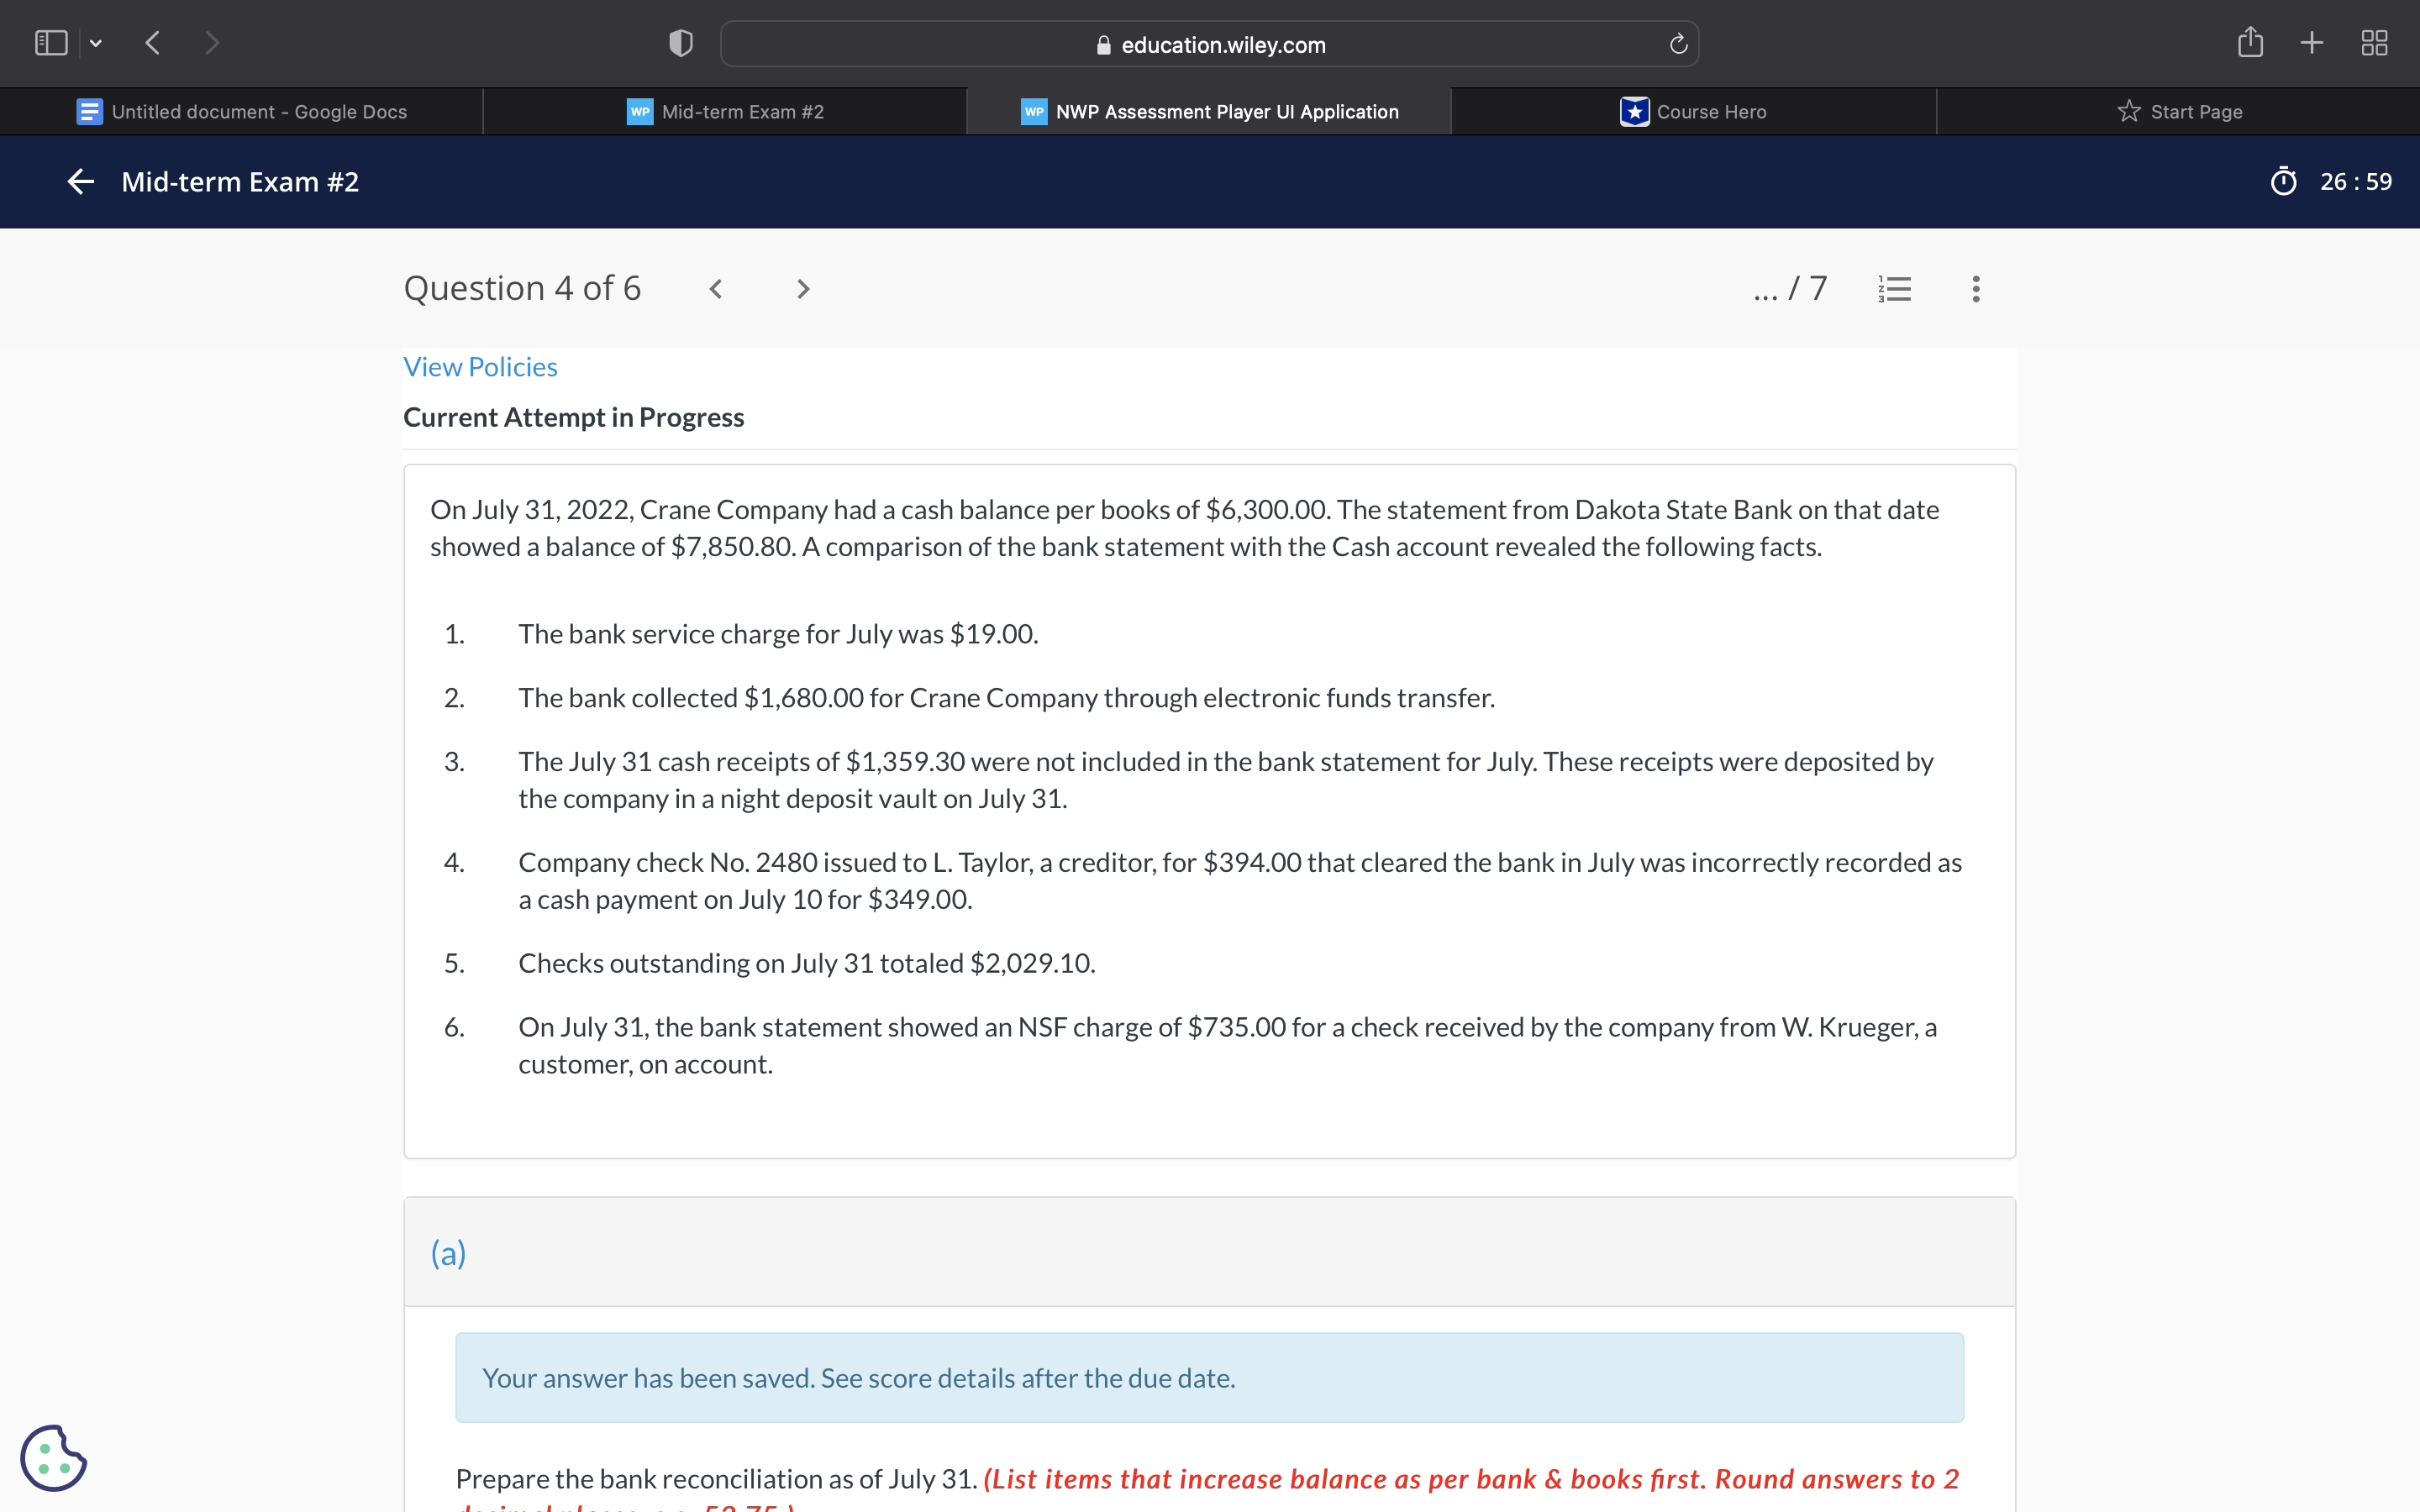Show the tab overview grid icon

[2374, 43]
